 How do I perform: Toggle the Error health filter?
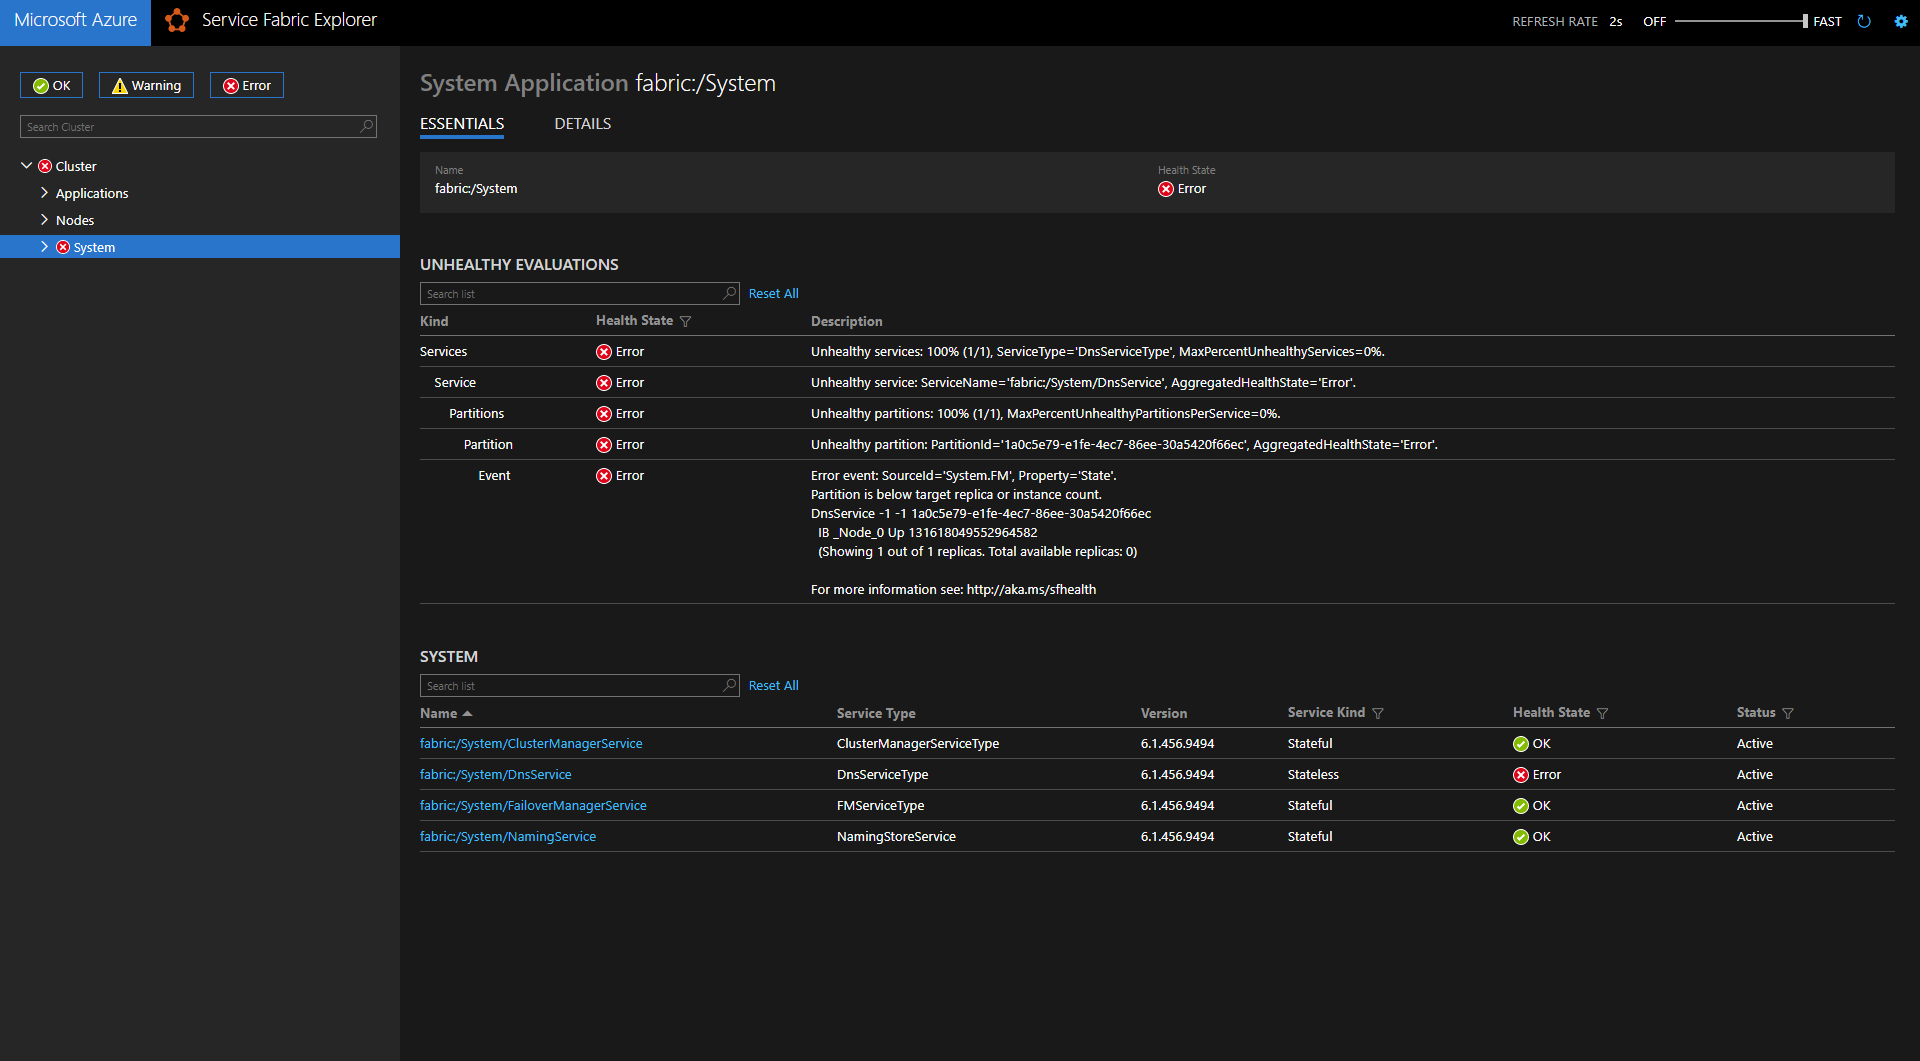(247, 85)
